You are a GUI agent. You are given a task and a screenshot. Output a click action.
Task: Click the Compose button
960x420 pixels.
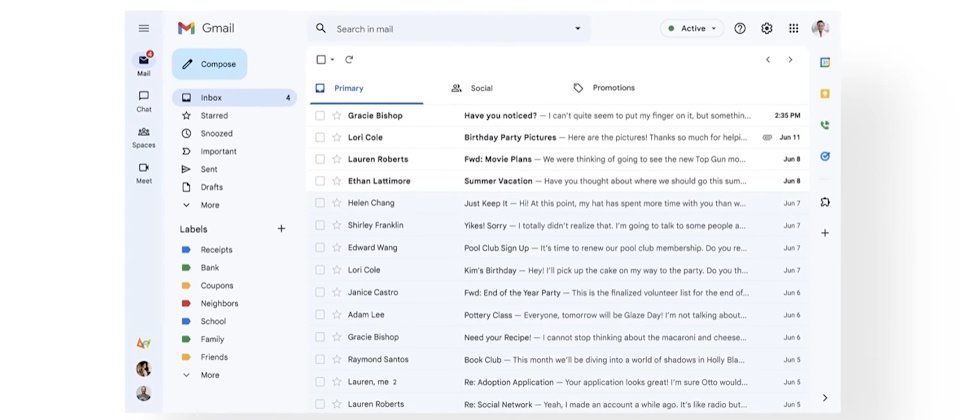(x=209, y=64)
